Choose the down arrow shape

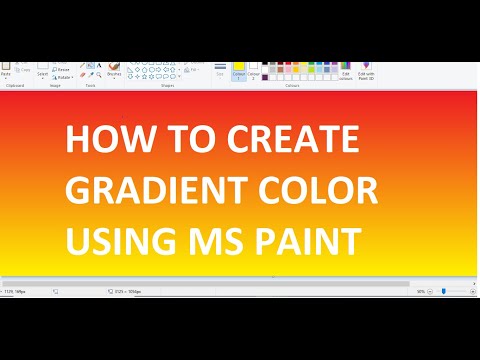pos(130,77)
